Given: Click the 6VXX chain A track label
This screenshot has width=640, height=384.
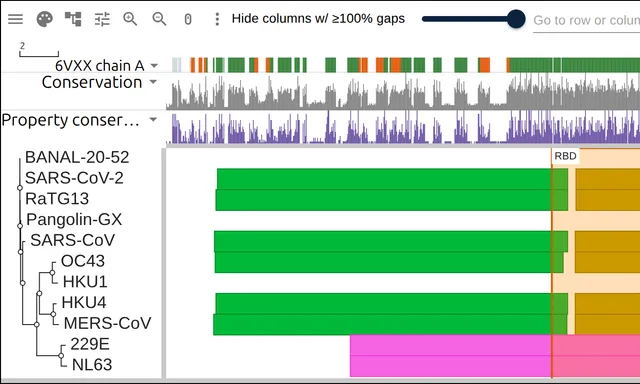Looking at the screenshot, I should (100, 65).
